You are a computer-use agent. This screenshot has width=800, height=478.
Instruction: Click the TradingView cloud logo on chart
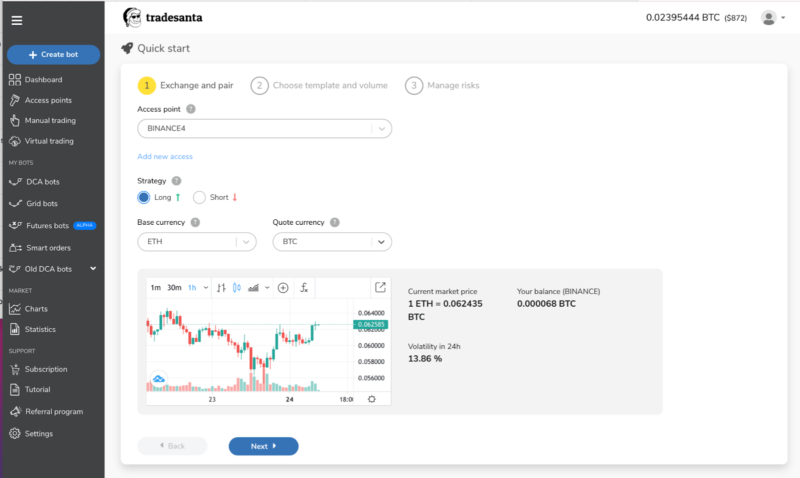159,379
